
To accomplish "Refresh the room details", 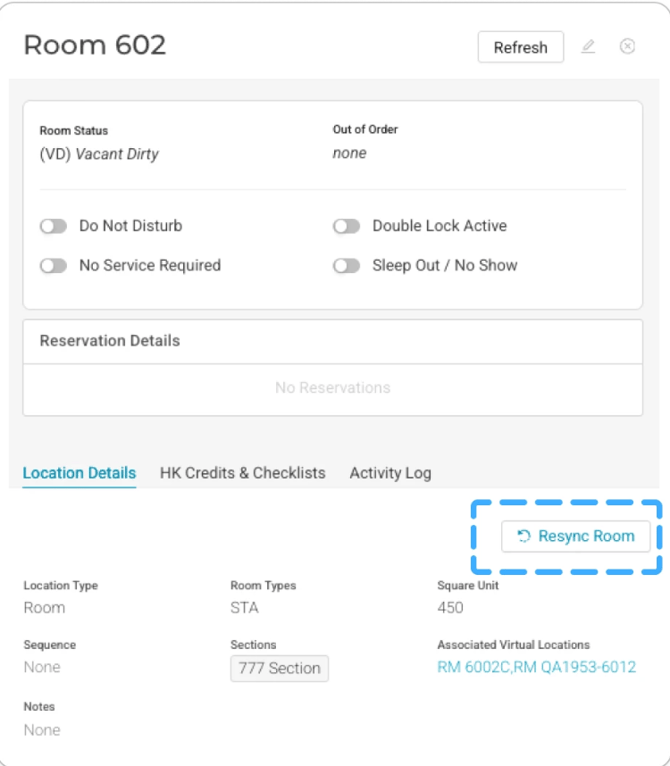I will point(520,47).
